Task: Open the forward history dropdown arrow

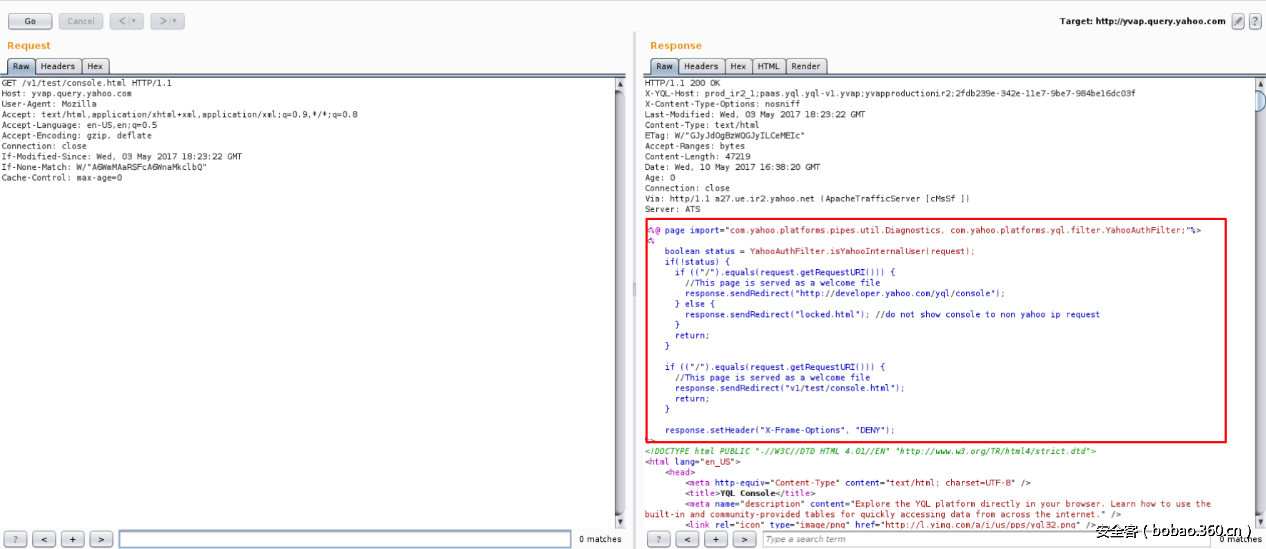Action: pyautogui.click(x=175, y=21)
